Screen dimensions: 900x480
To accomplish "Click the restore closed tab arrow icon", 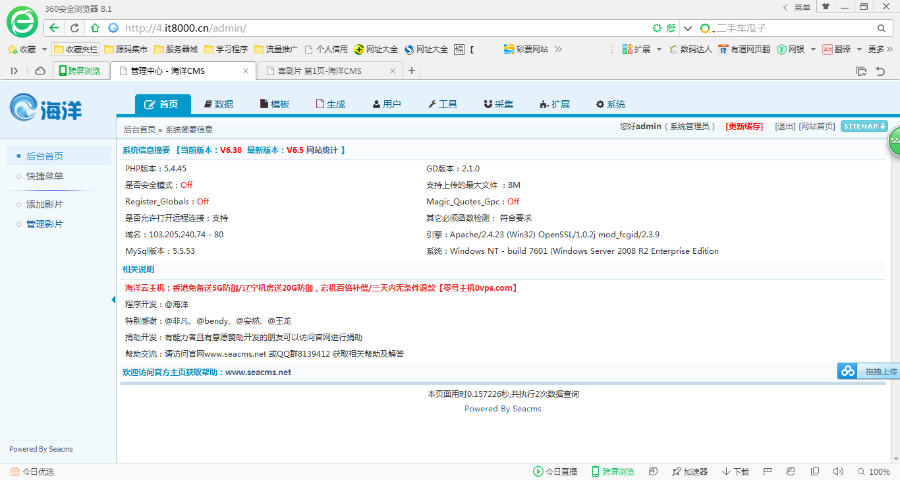I will click(x=880, y=71).
